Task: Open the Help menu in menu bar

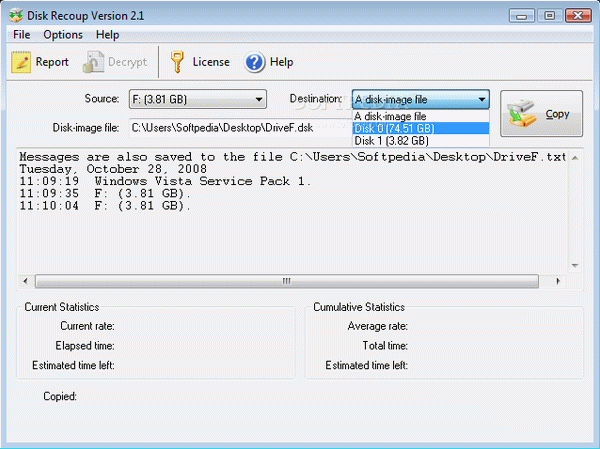Action: tap(108, 35)
